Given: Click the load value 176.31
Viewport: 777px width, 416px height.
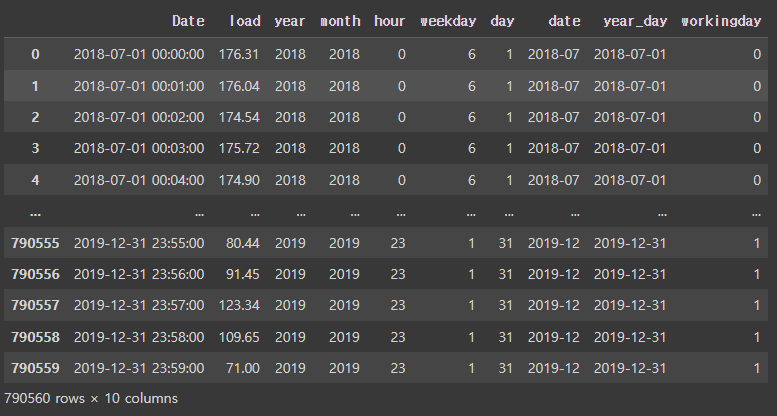Looking at the screenshot, I should (x=239, y=54).
